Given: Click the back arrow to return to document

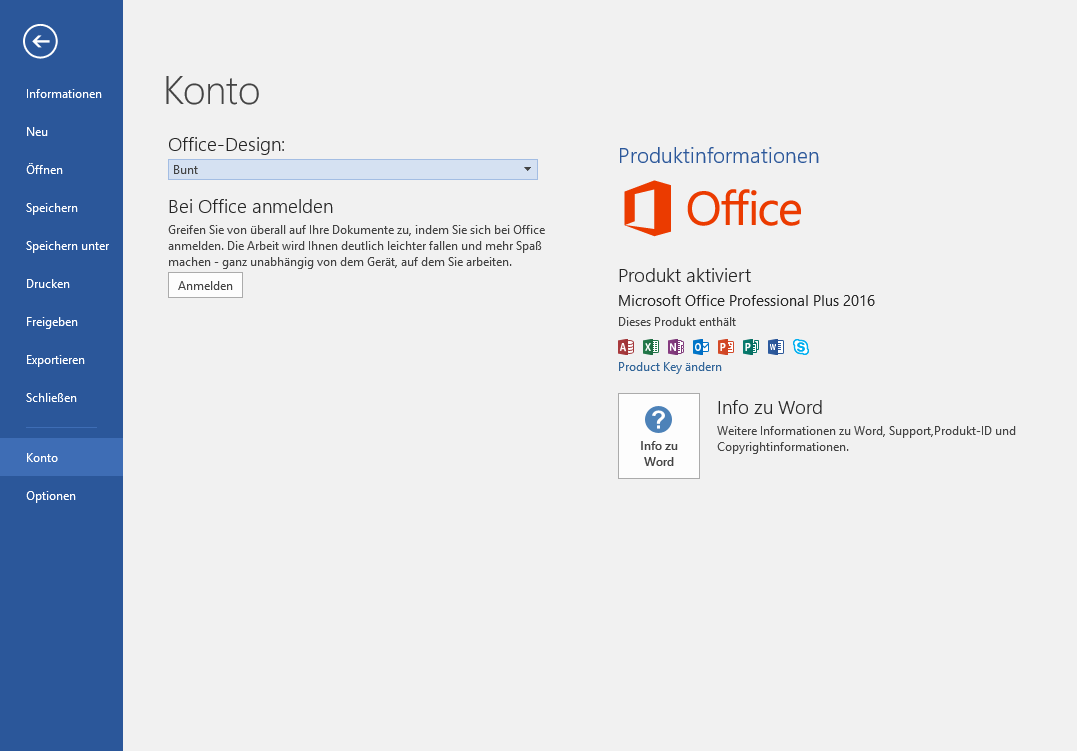Looking at the screenshot, I should click(x=41, y=41).
